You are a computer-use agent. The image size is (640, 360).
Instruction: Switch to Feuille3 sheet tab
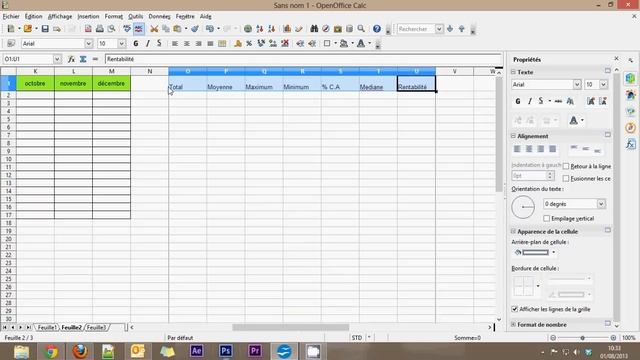coord(96,327)
